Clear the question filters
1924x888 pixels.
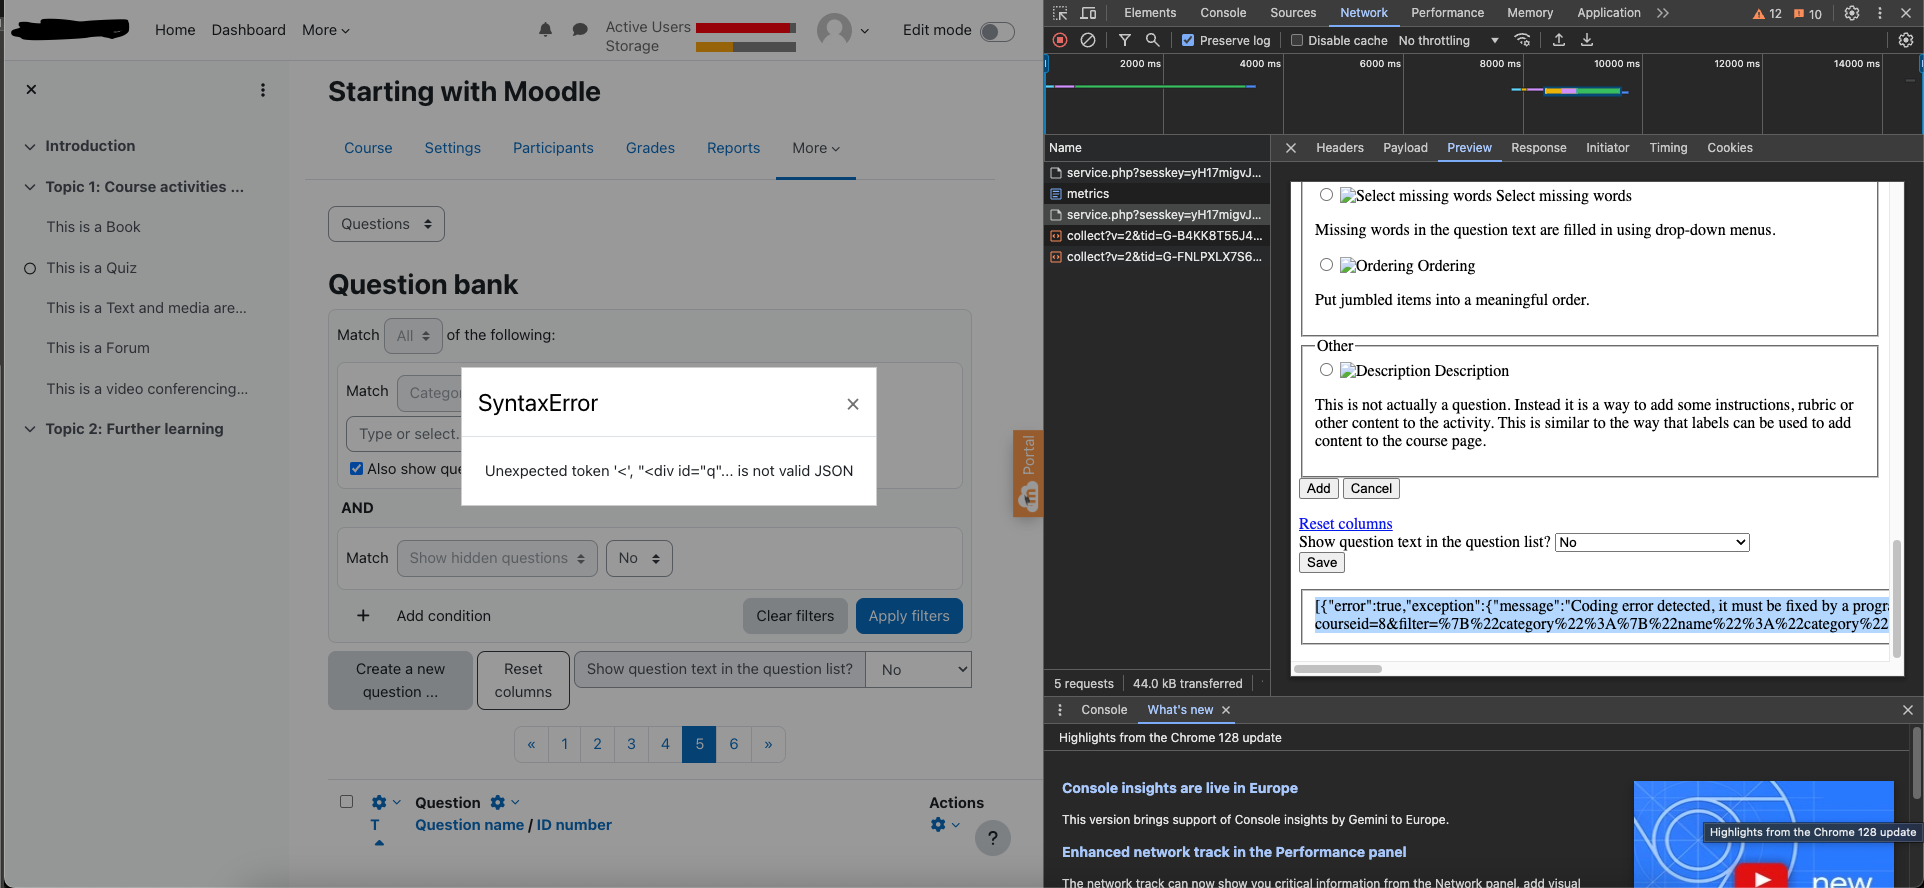[x=795, y=616]
